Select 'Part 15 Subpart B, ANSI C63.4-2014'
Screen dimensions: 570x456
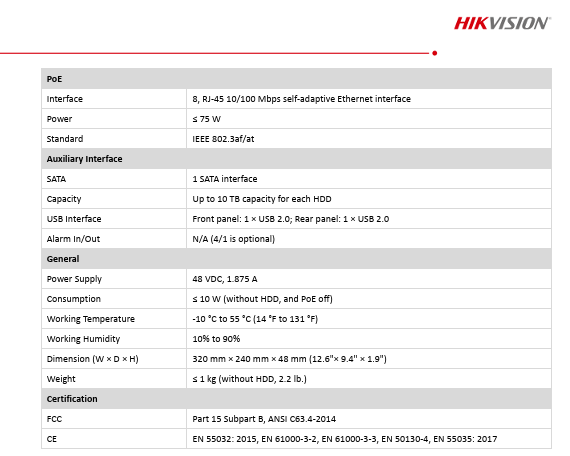click(x=264, y=419)
